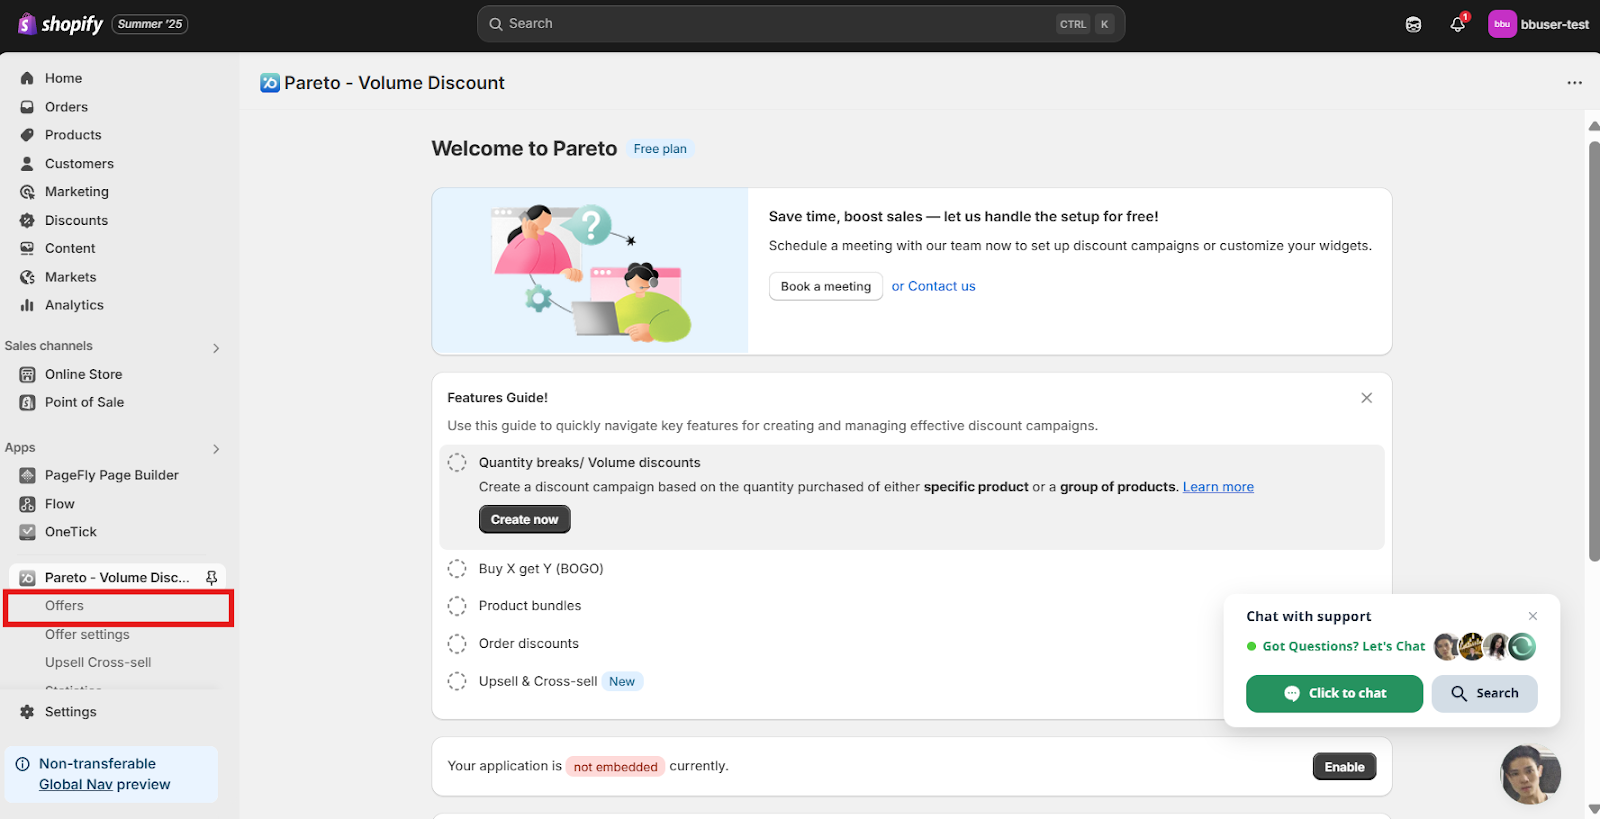Open the Home icon in sidebar
Screen dimensions: 1600x819
click(27, 78)
